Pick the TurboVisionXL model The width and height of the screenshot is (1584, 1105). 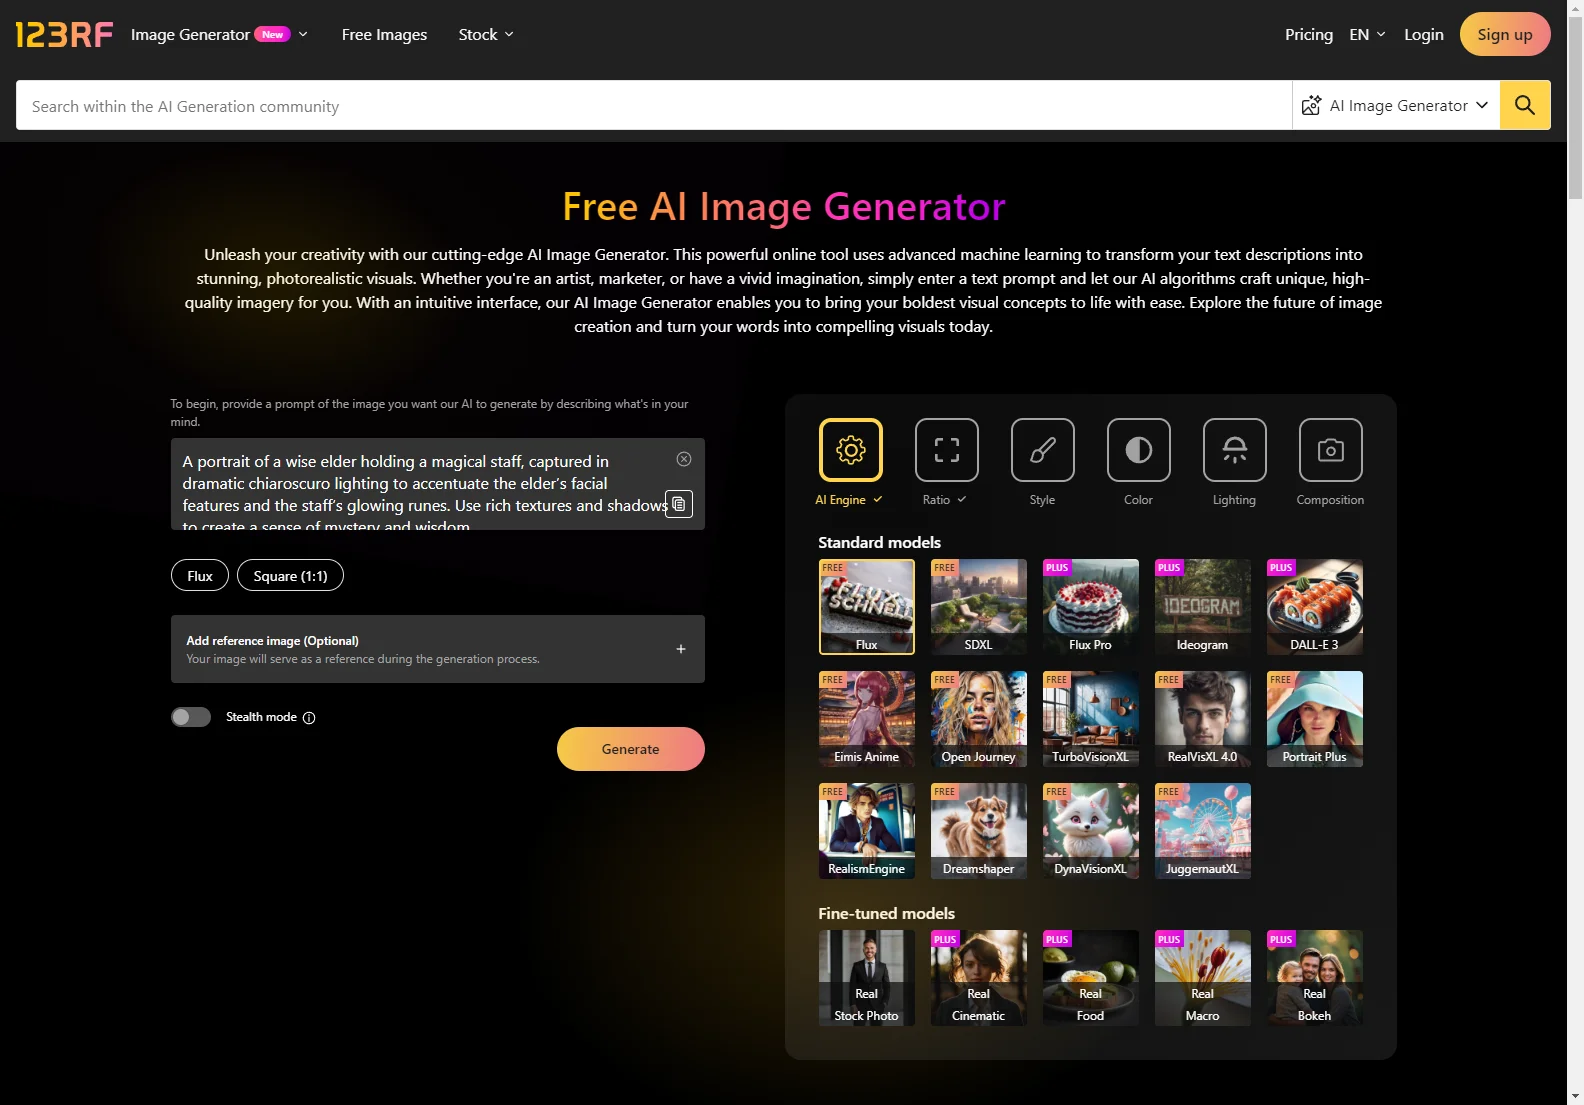(1091, 719)
